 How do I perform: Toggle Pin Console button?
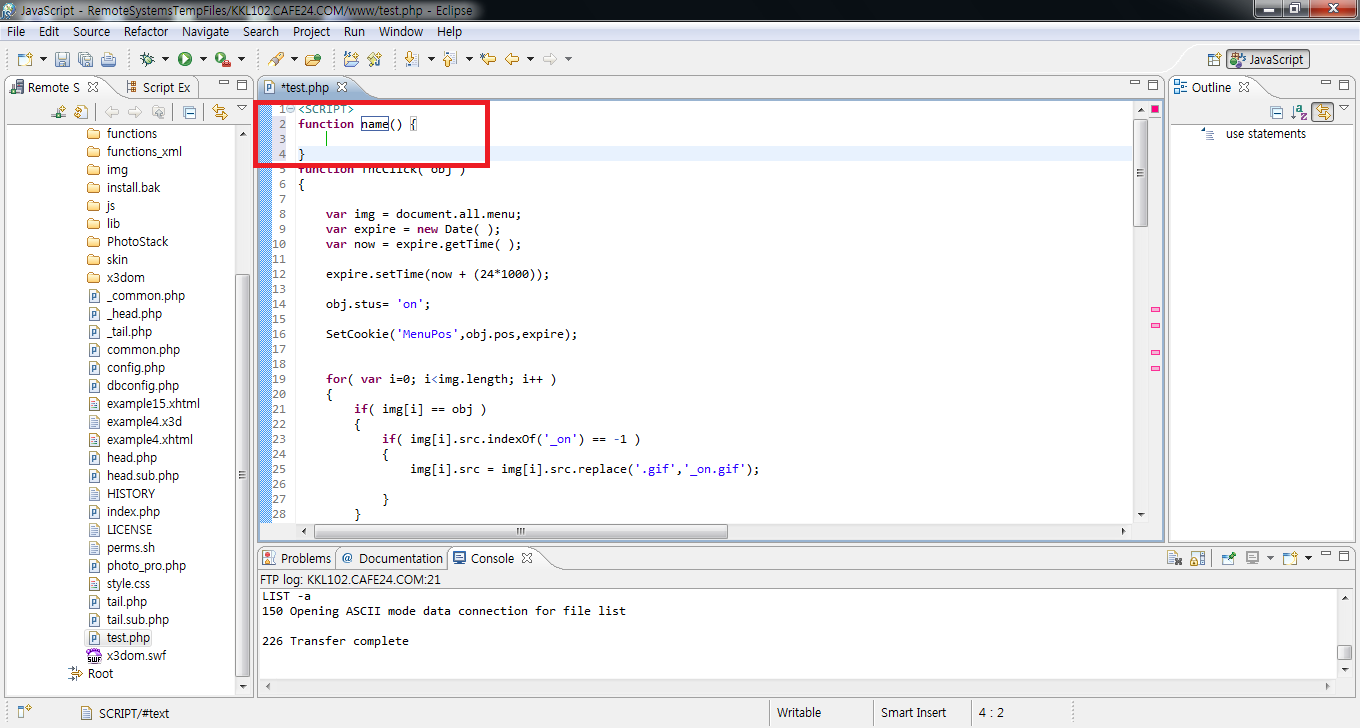[x=1229, y=559]
